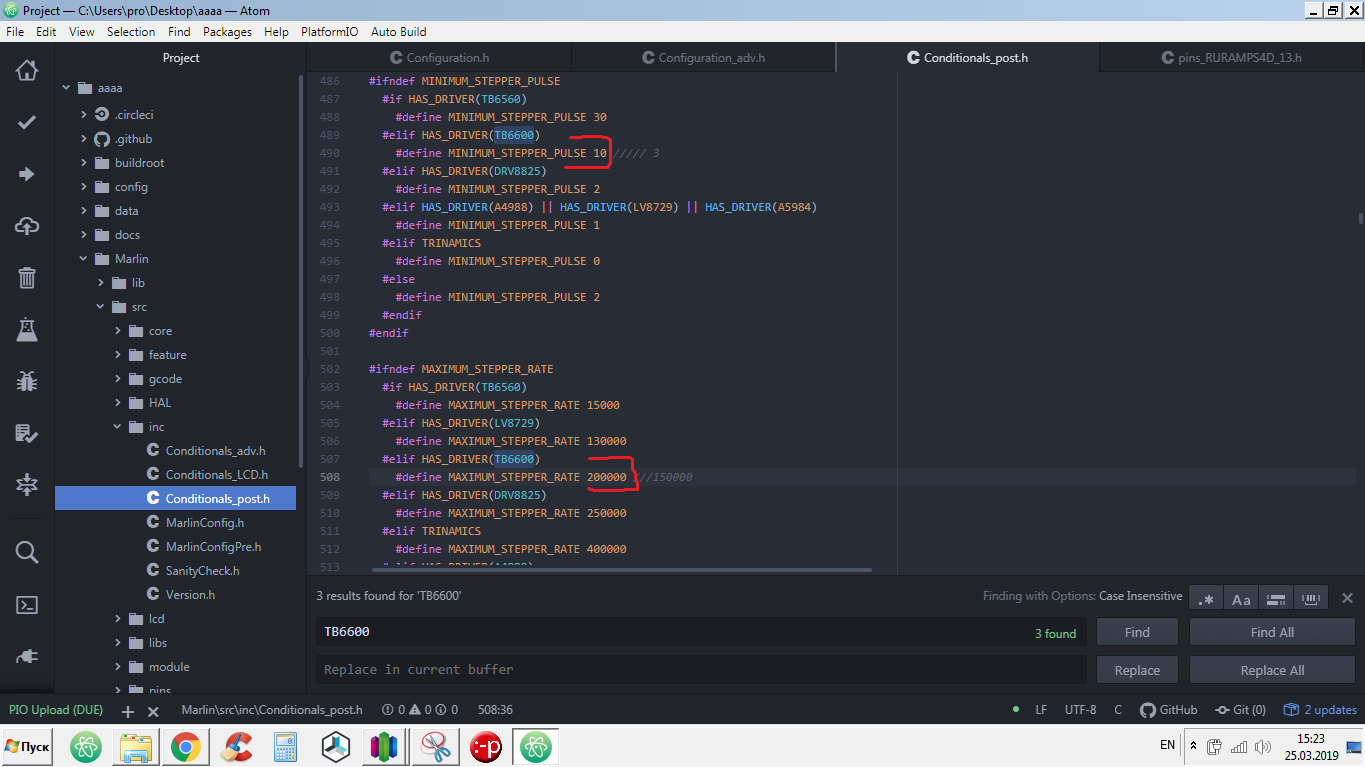Expand the buildroot folder

85,163
